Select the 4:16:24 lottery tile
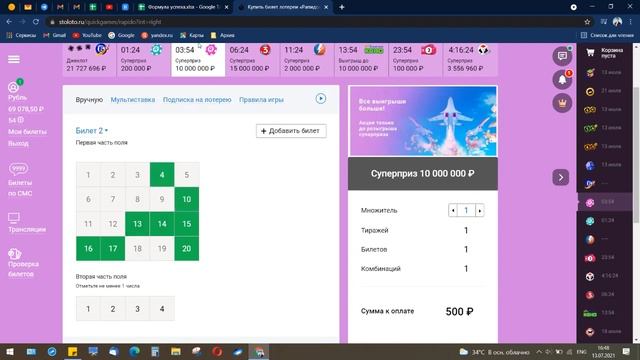This screenshot has width=640, height=360. [470, 59]
